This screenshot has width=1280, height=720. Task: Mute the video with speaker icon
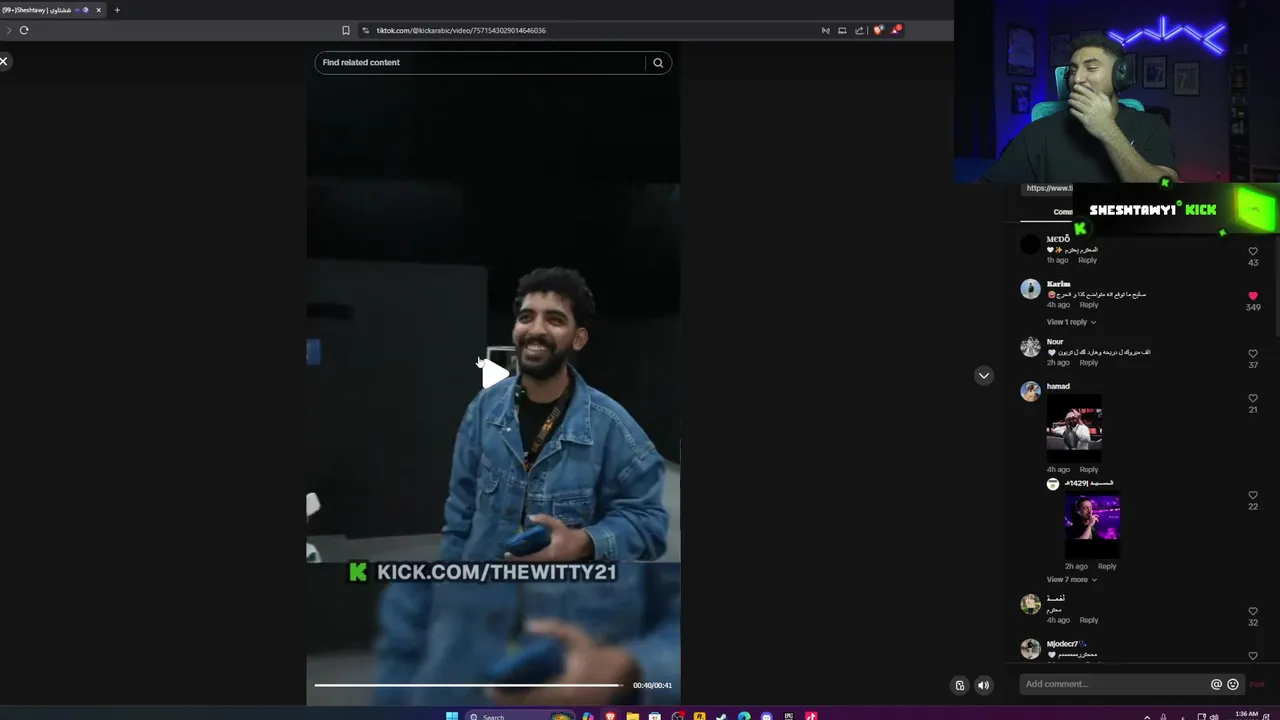[x=983, y=685]
